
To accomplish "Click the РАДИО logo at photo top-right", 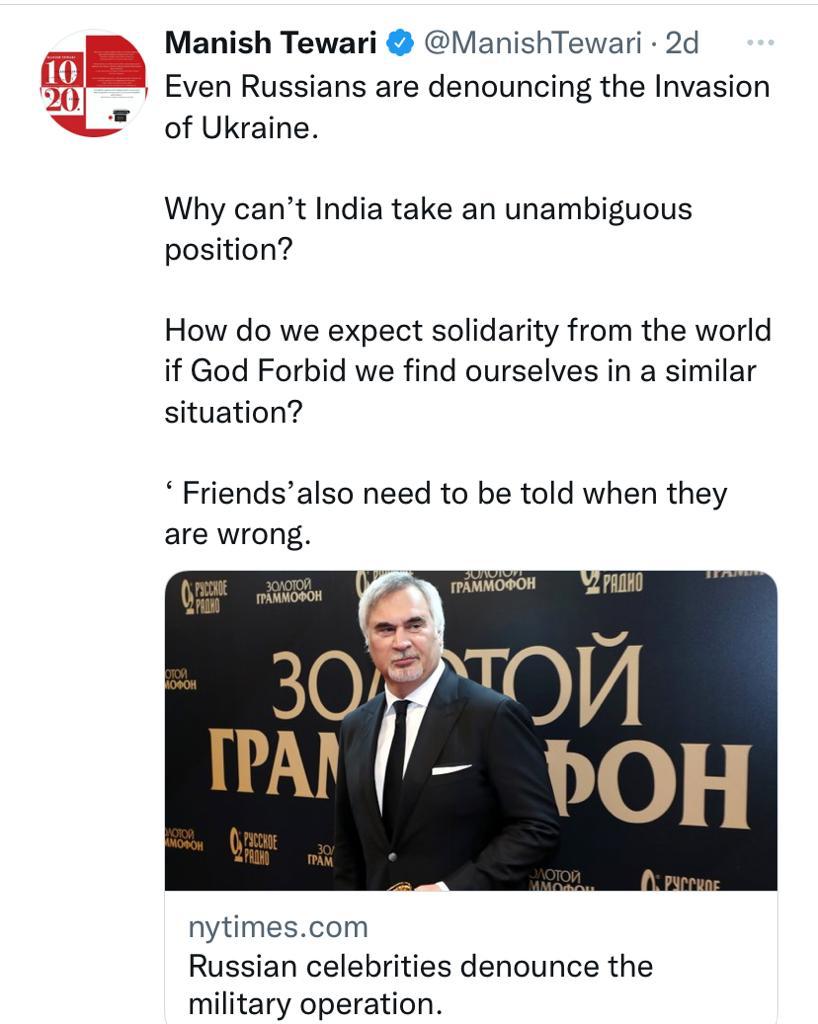I will coord(612,582).
